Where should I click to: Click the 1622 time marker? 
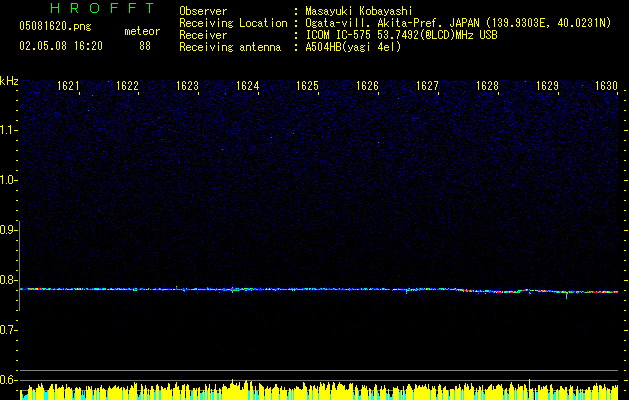coord(127,86)
